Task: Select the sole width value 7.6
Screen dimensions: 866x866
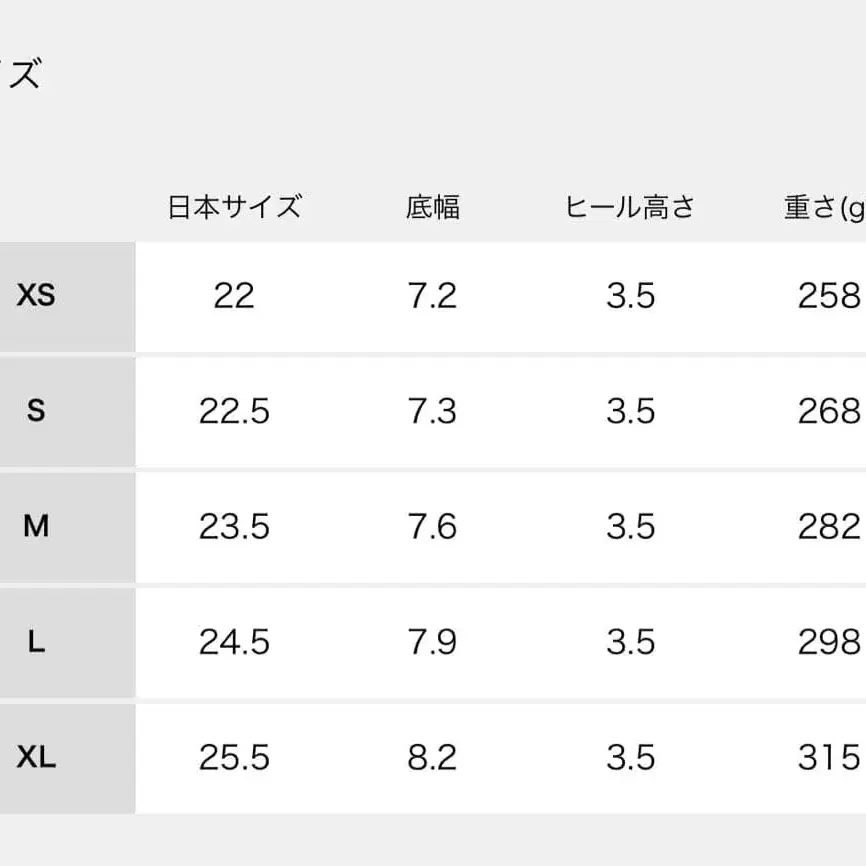Action: [x=432, y=527]
